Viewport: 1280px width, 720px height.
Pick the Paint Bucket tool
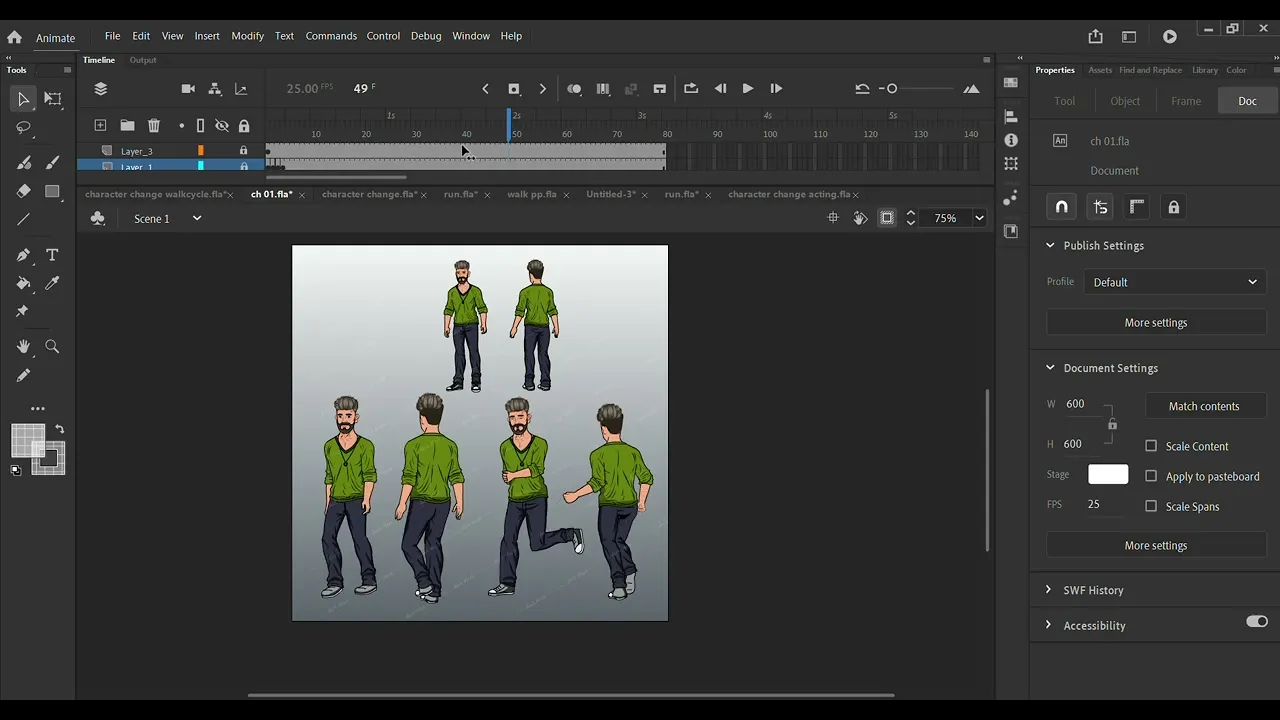[24, 283]
